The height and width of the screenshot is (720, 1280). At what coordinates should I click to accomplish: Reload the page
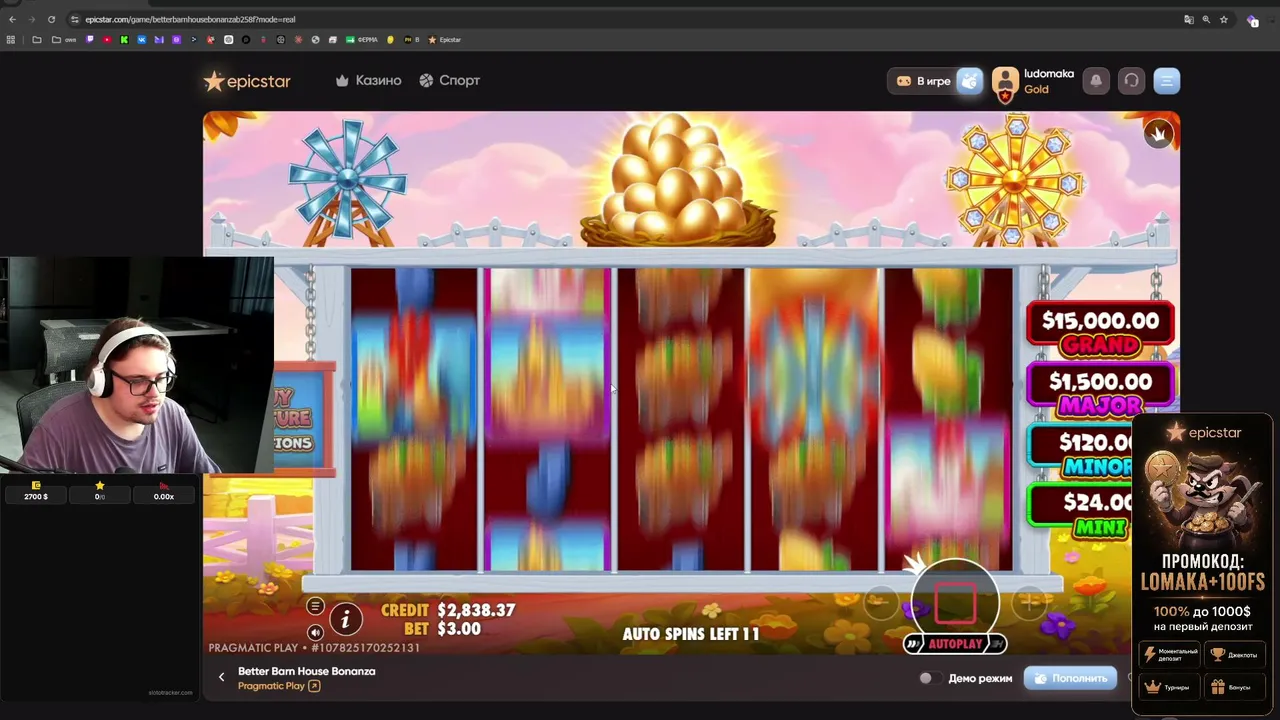(x=51, y=19)
